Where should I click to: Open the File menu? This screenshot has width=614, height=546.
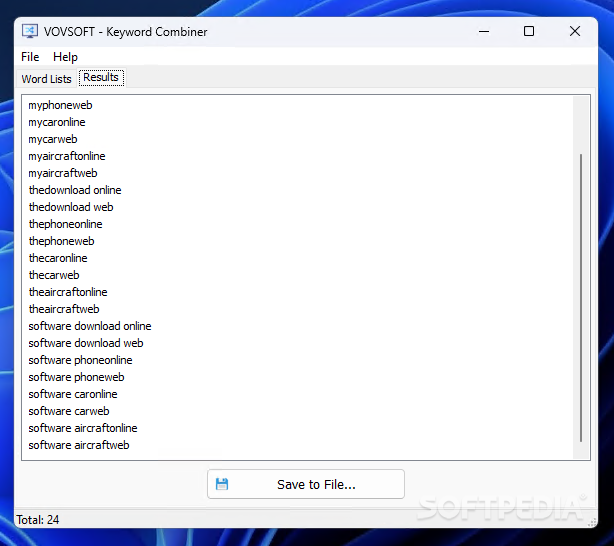pos(30,57)
